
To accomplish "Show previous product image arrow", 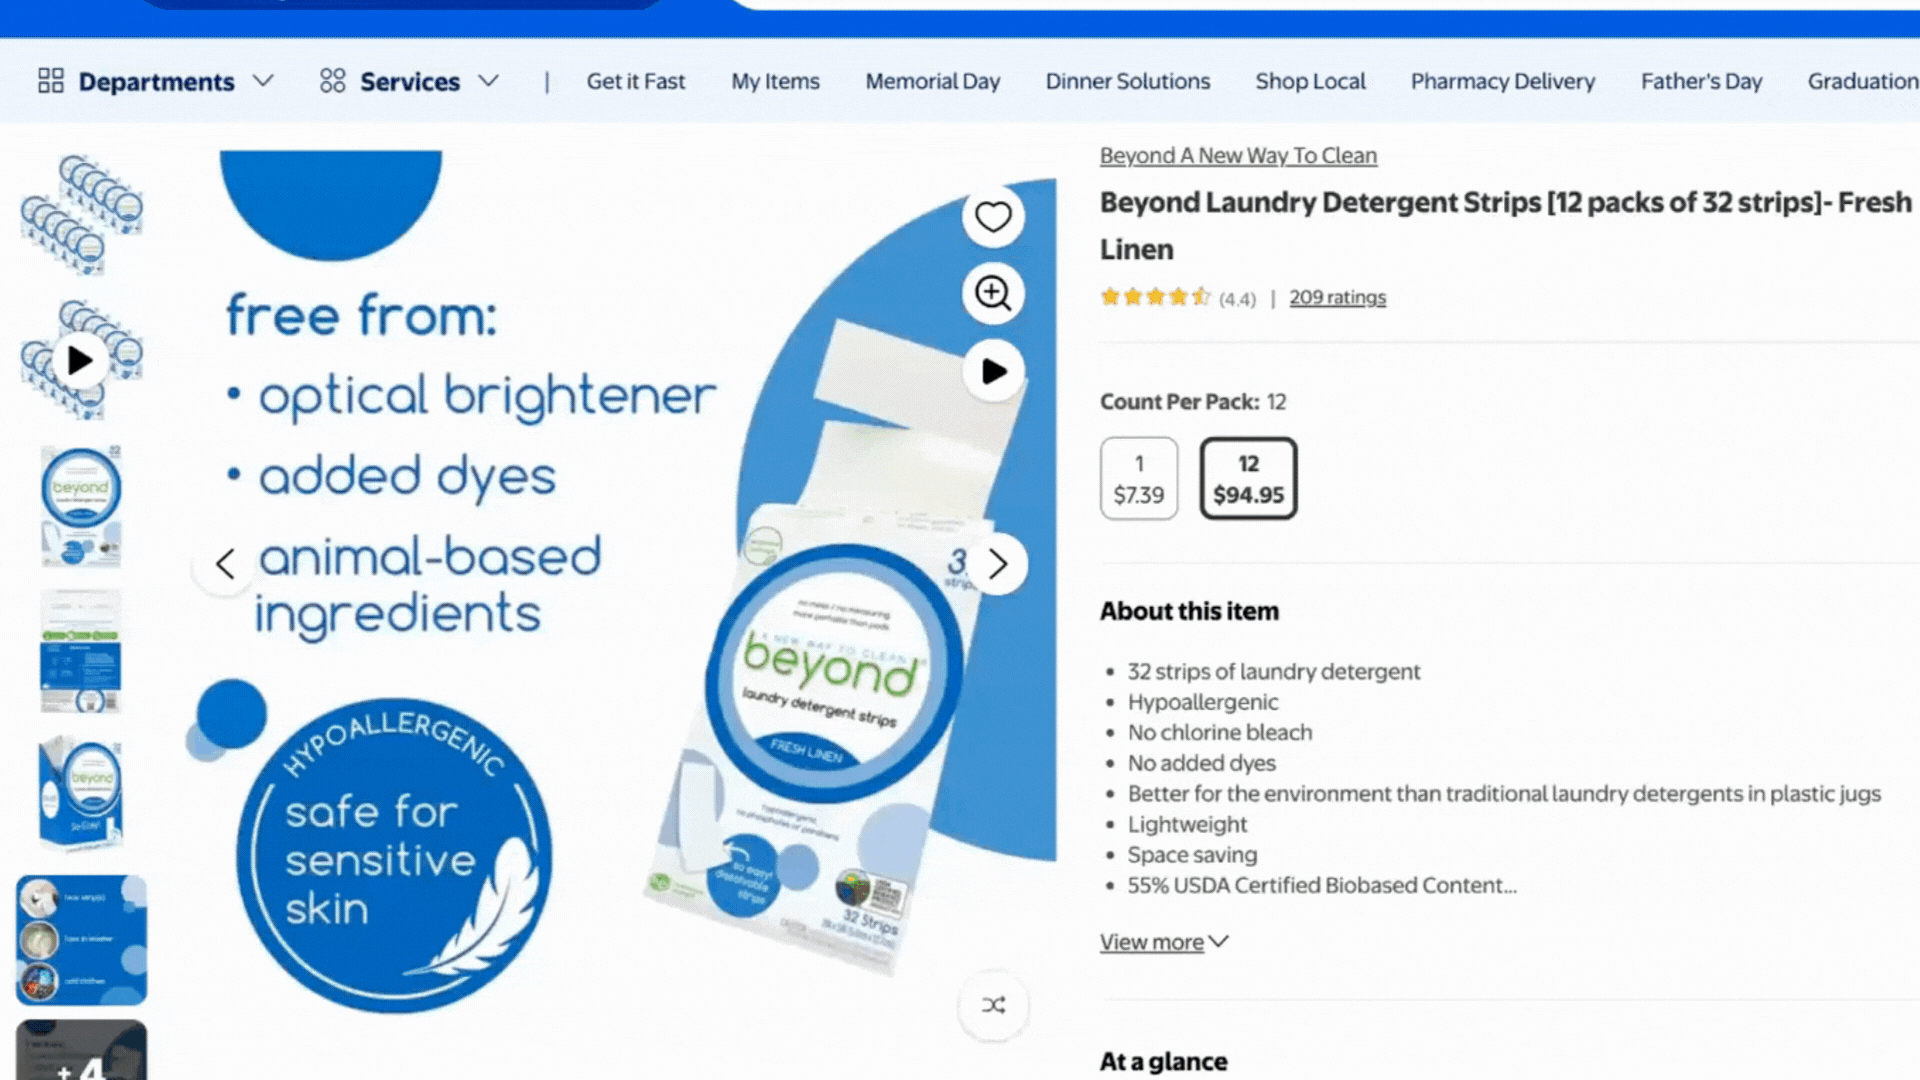I will pos(225,564).
